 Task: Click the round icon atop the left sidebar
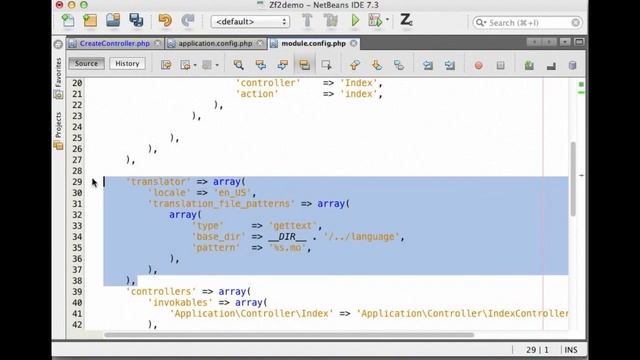click(x=58, y=44)
